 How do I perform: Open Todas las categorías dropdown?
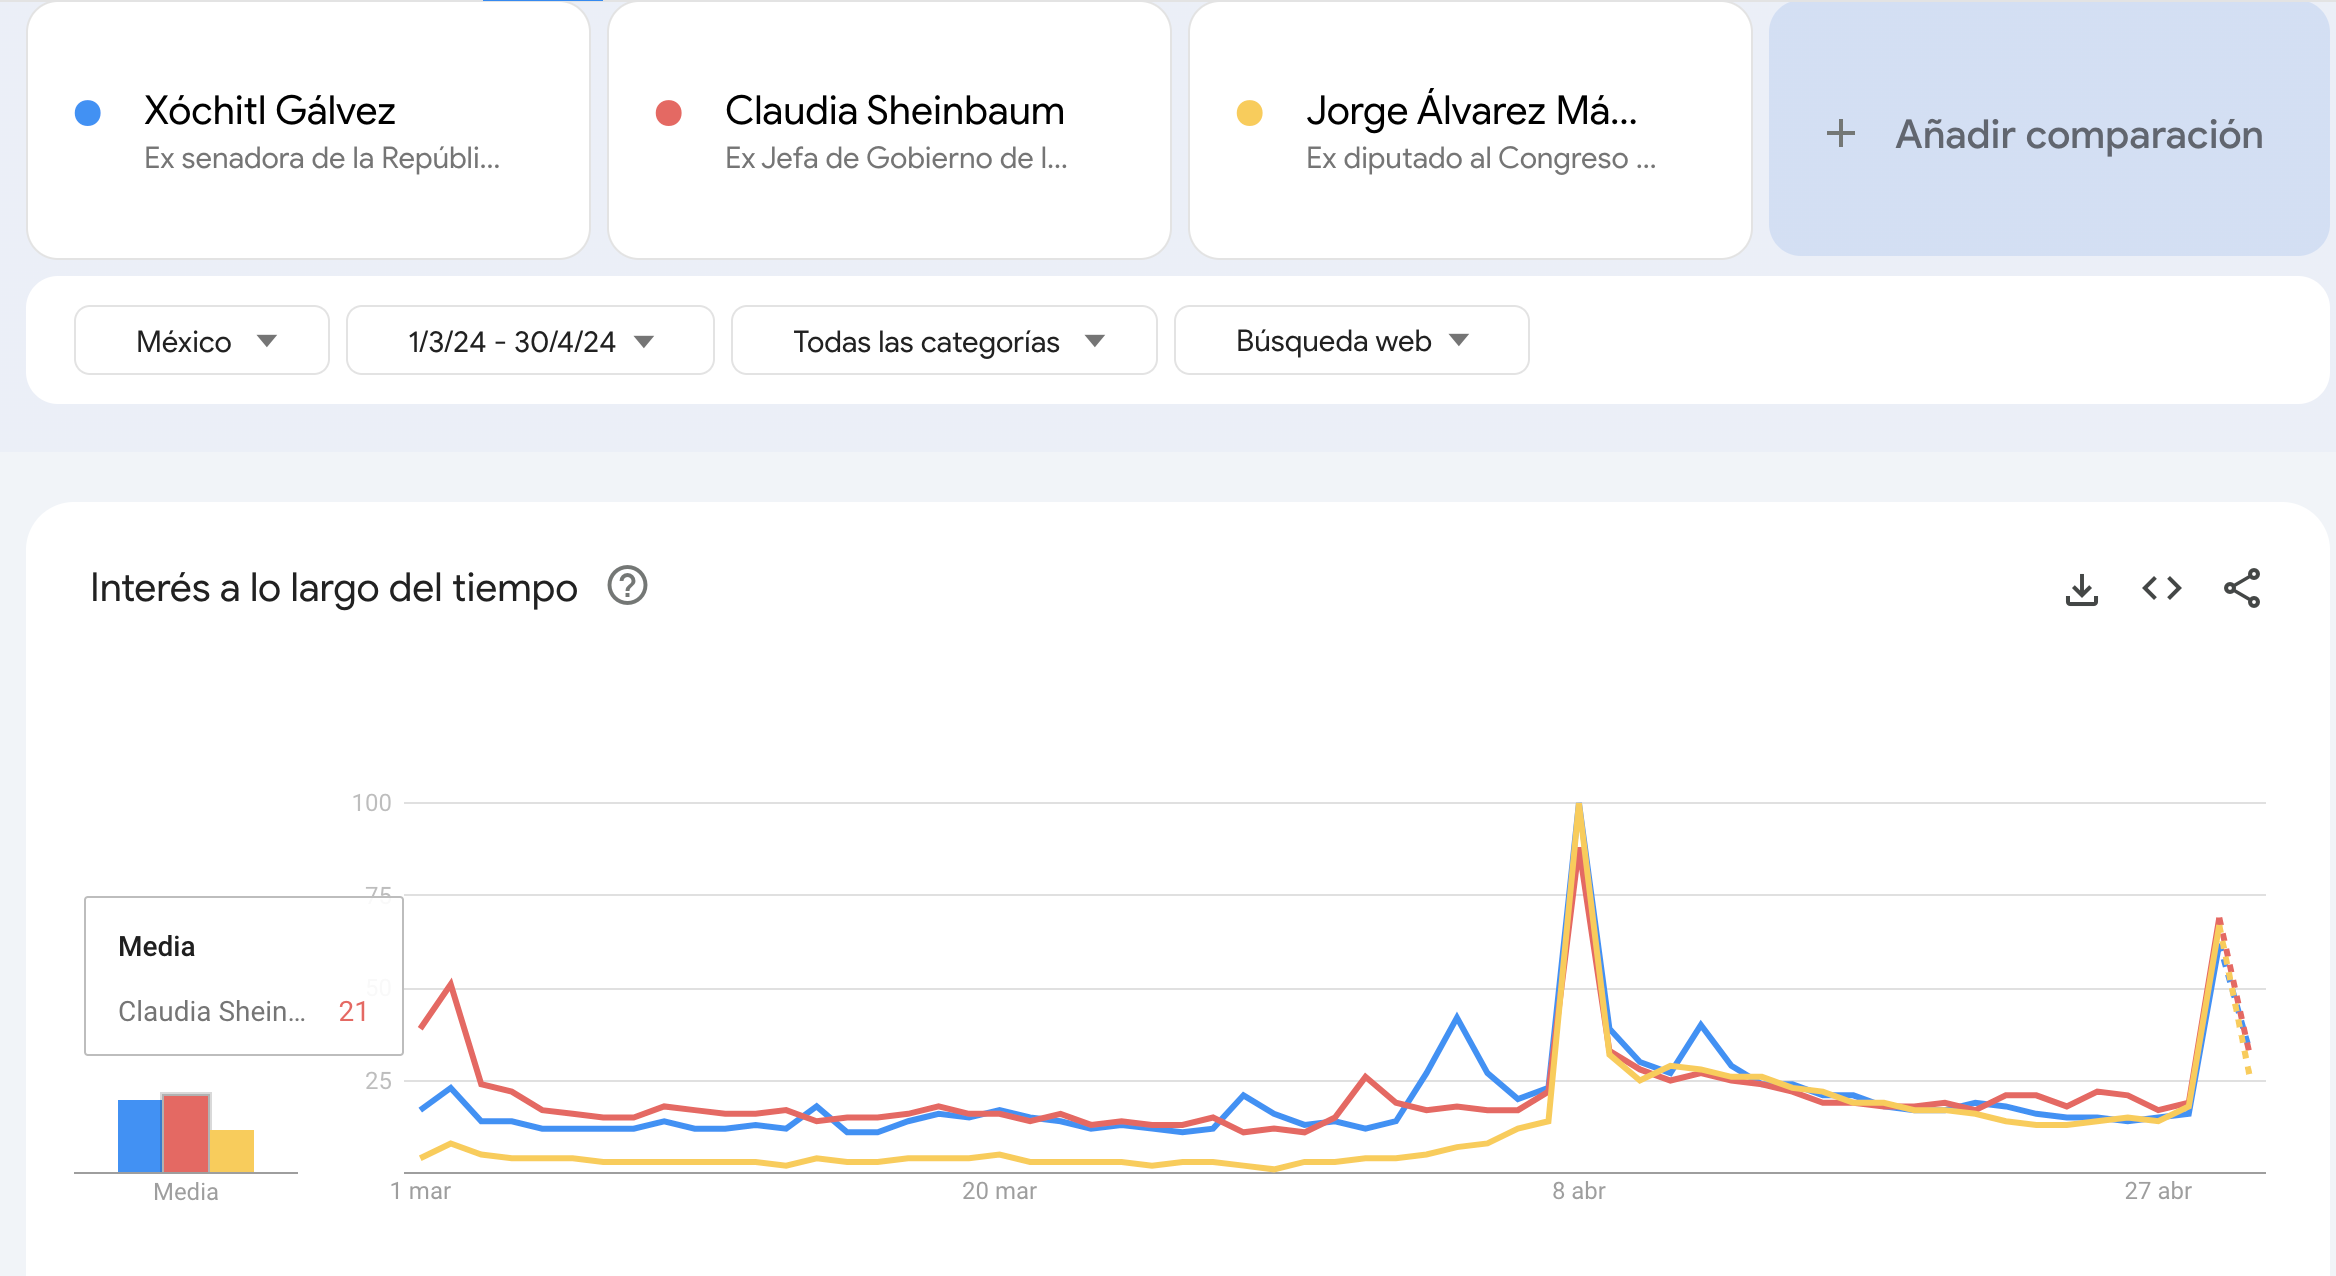(944, 341)
